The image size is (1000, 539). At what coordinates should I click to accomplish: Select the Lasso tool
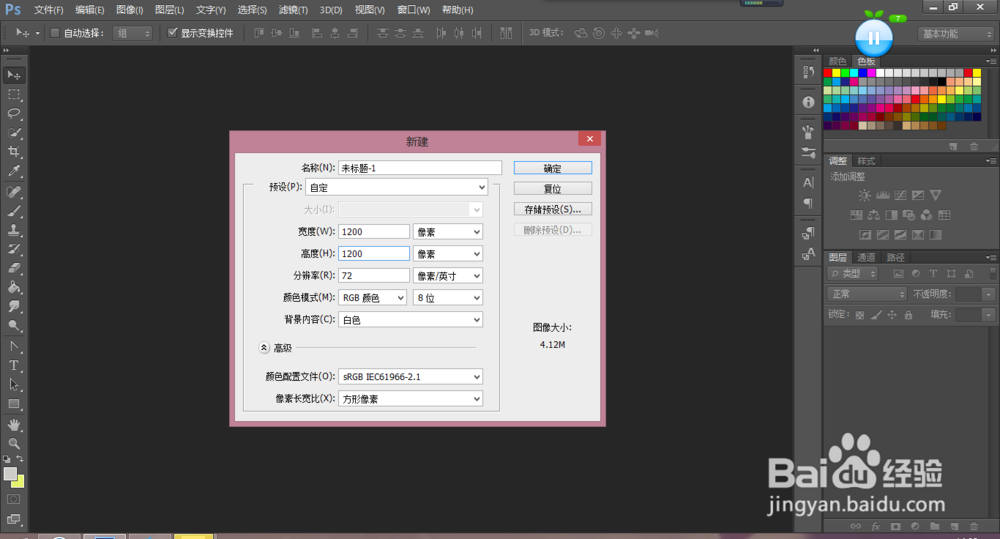14,114
